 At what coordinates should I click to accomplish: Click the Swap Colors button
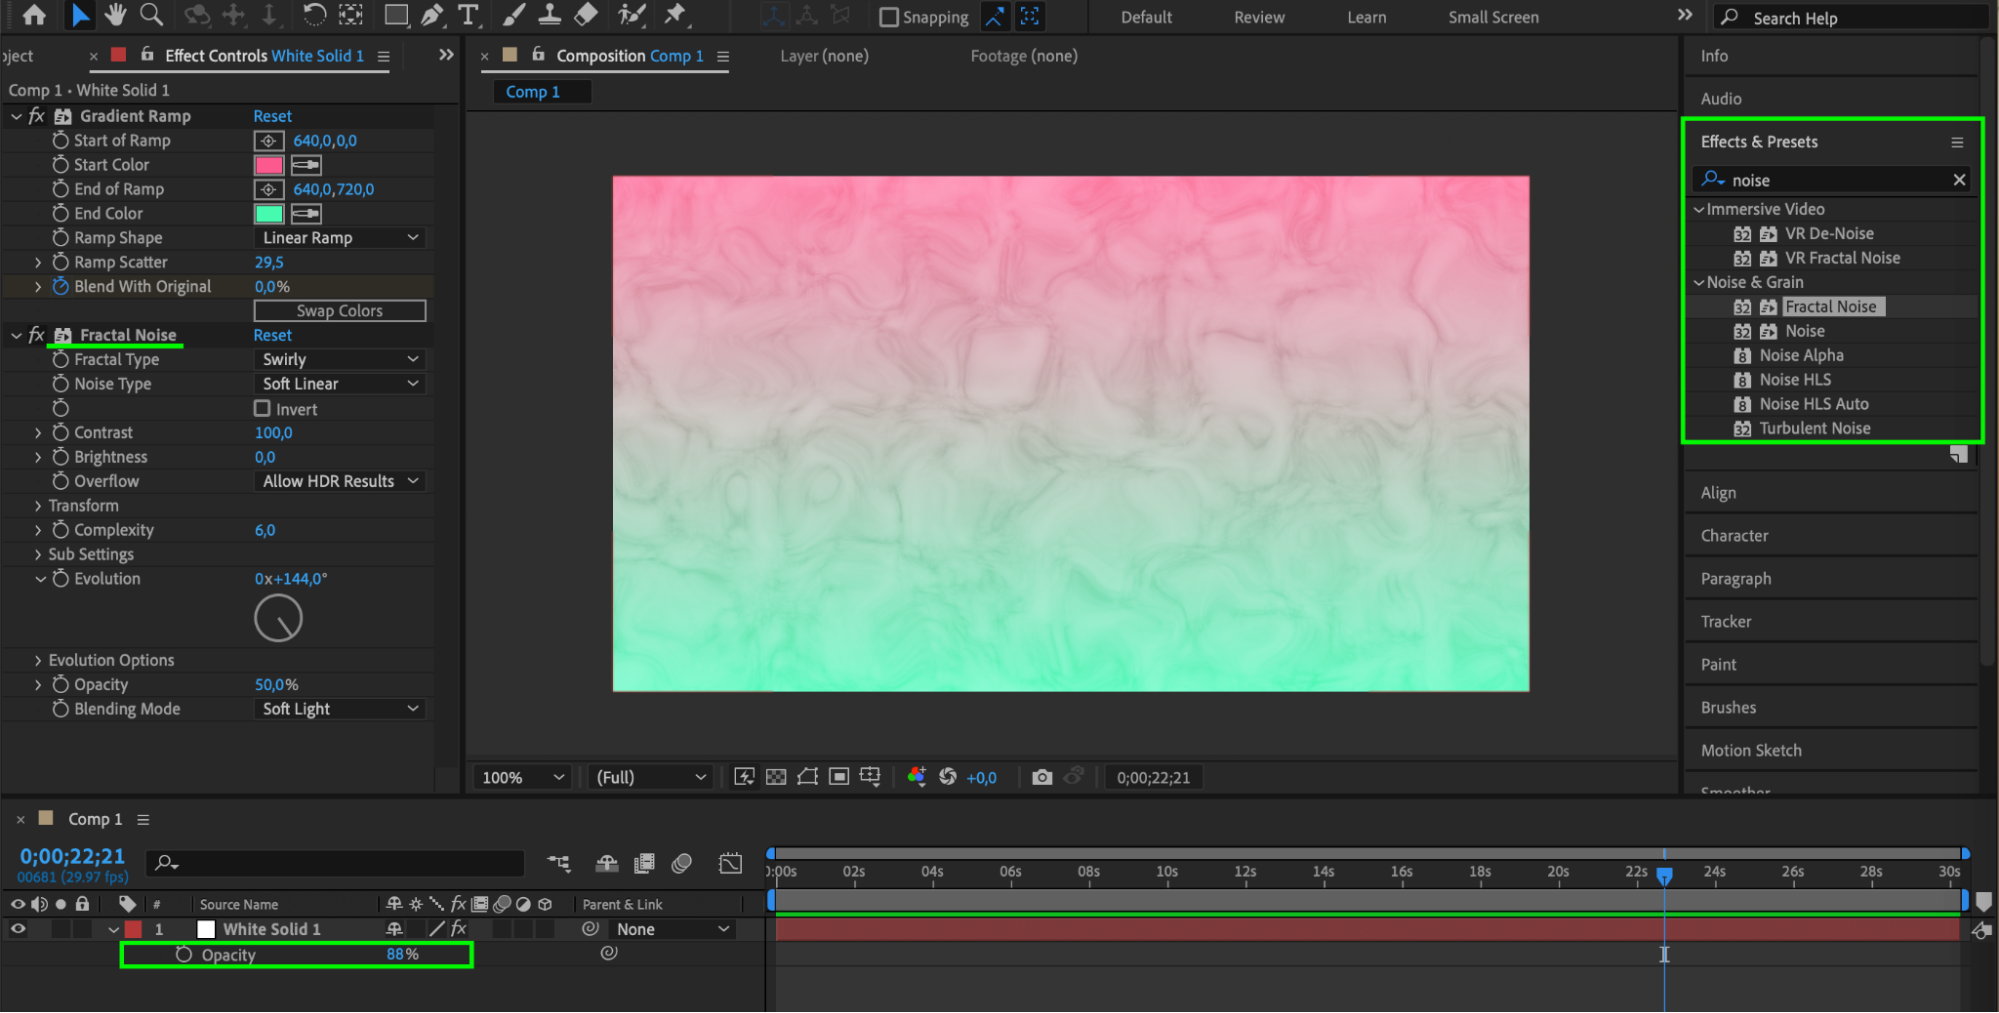(x=339, y=311)
